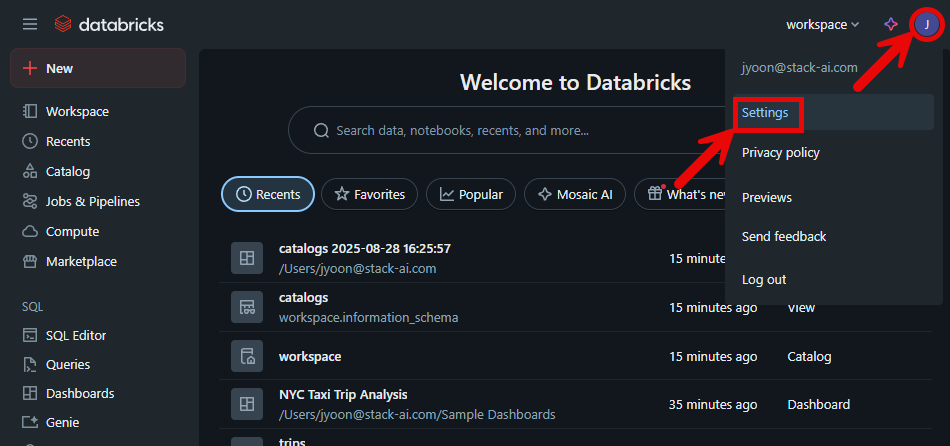Open Genie in the sidebar
The height and width of the screenshot is (446, 950).
[x=62, y=422]
